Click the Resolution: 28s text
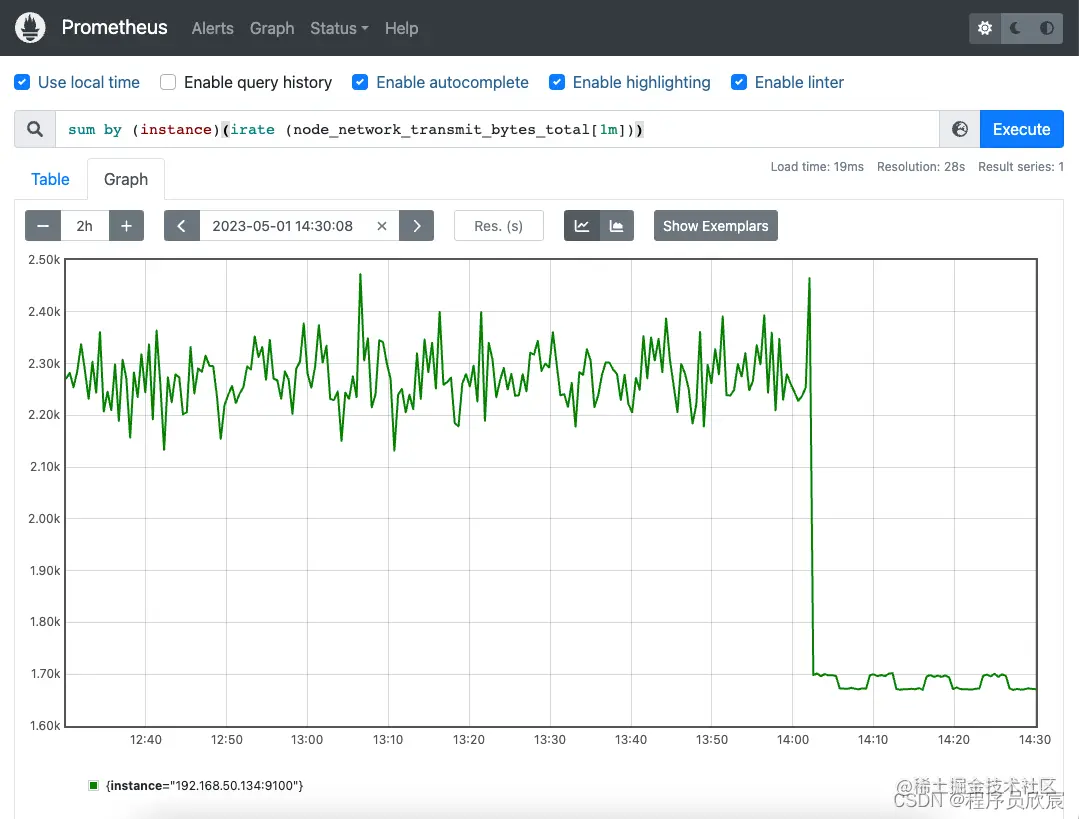Viewport: 1079px width, 819px height. (921, 167)
